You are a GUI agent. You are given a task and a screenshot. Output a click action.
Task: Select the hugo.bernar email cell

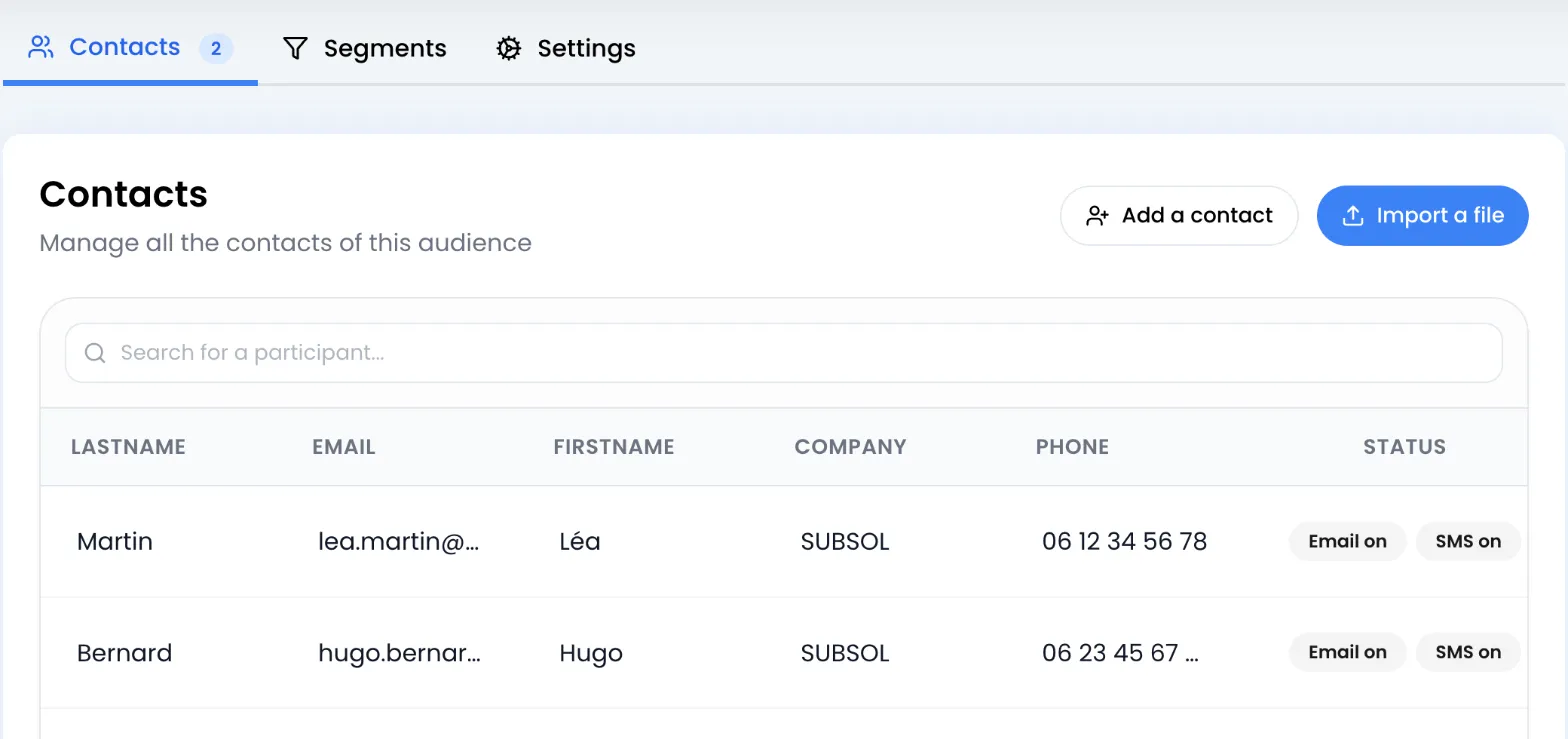pyautogui.click(x=399, y=653)
